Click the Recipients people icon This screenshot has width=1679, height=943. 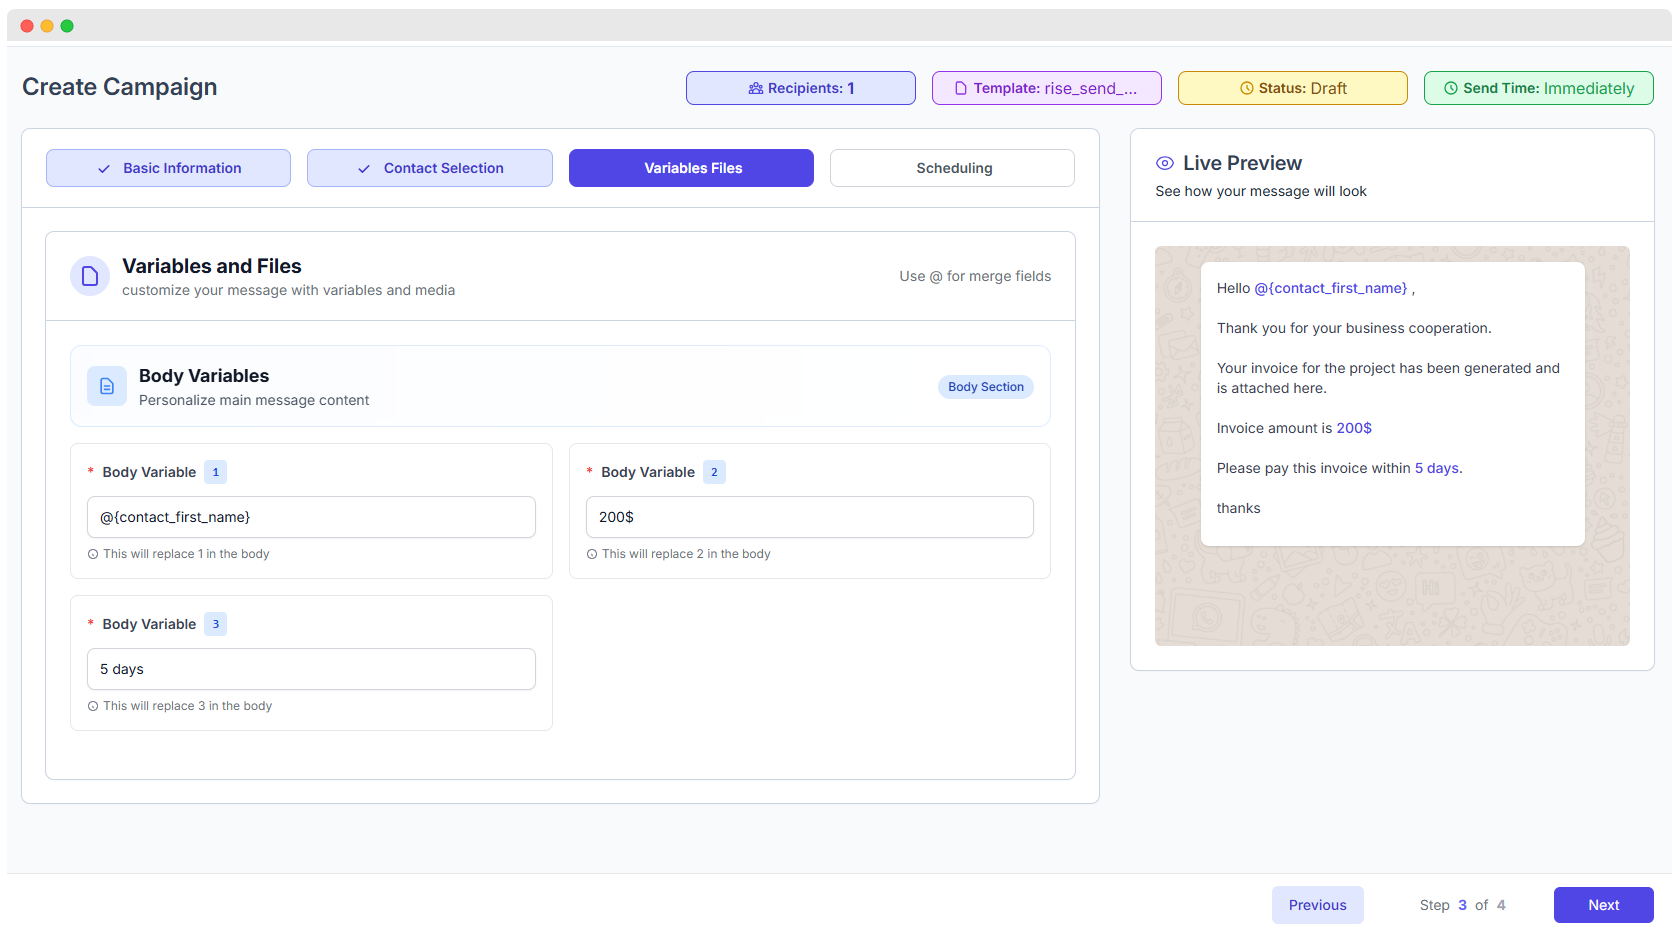click(x=756, y=89)
